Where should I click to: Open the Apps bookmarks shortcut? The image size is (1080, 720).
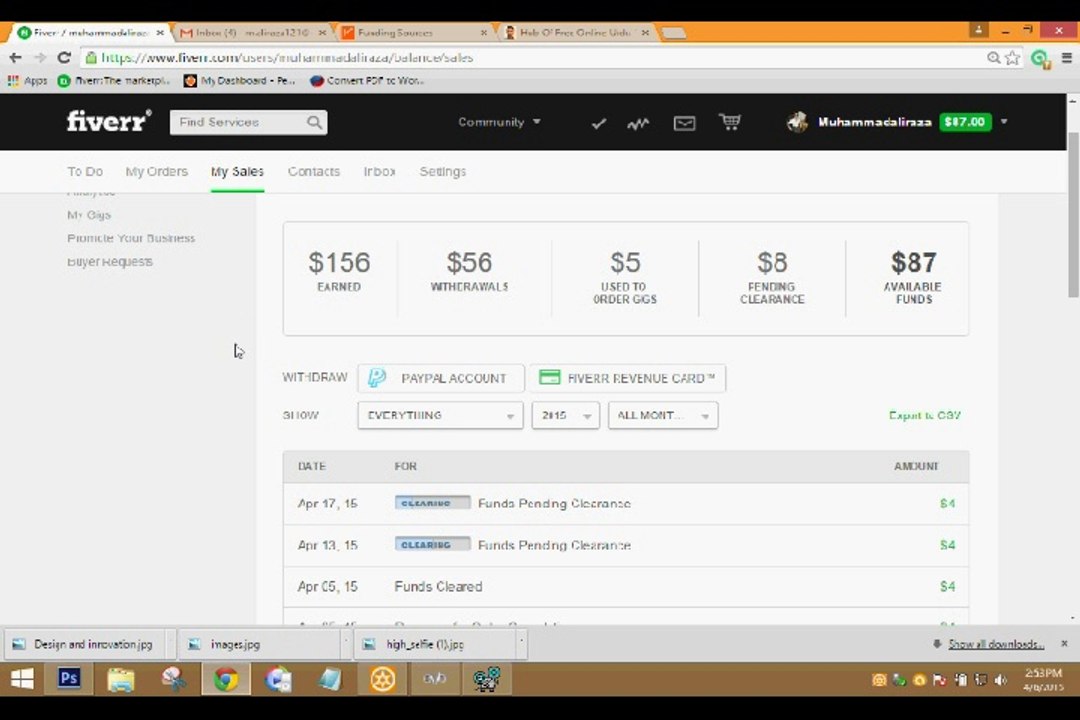pos(27,81)
